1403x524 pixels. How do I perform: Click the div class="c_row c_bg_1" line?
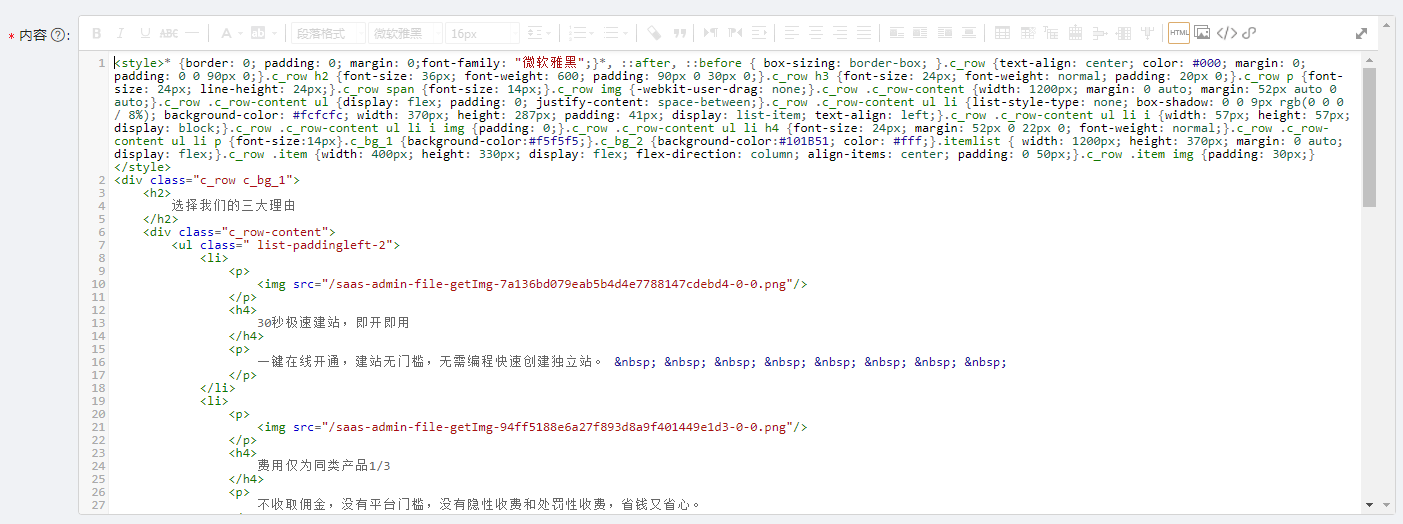tap(207, 179)
